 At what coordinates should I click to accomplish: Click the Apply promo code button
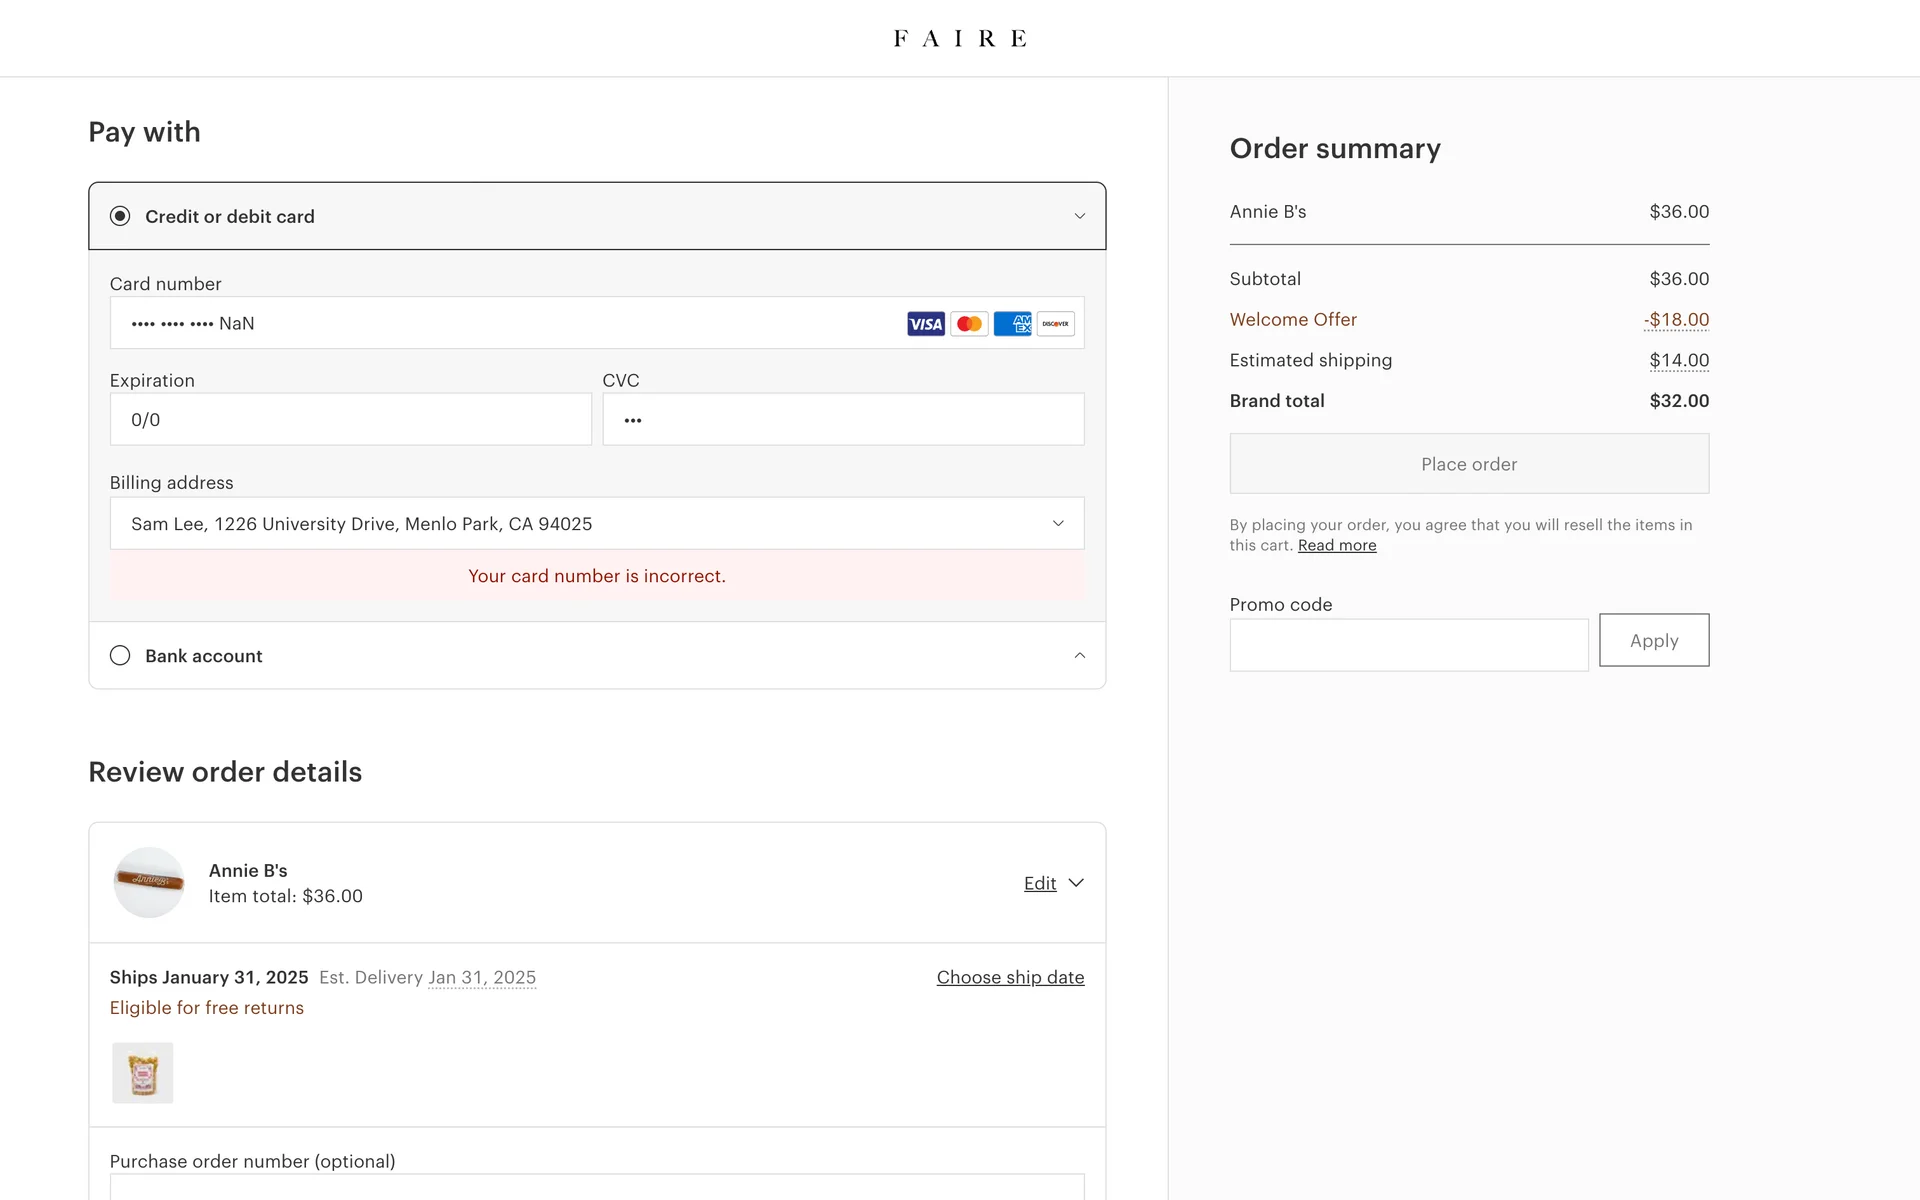1653,640
